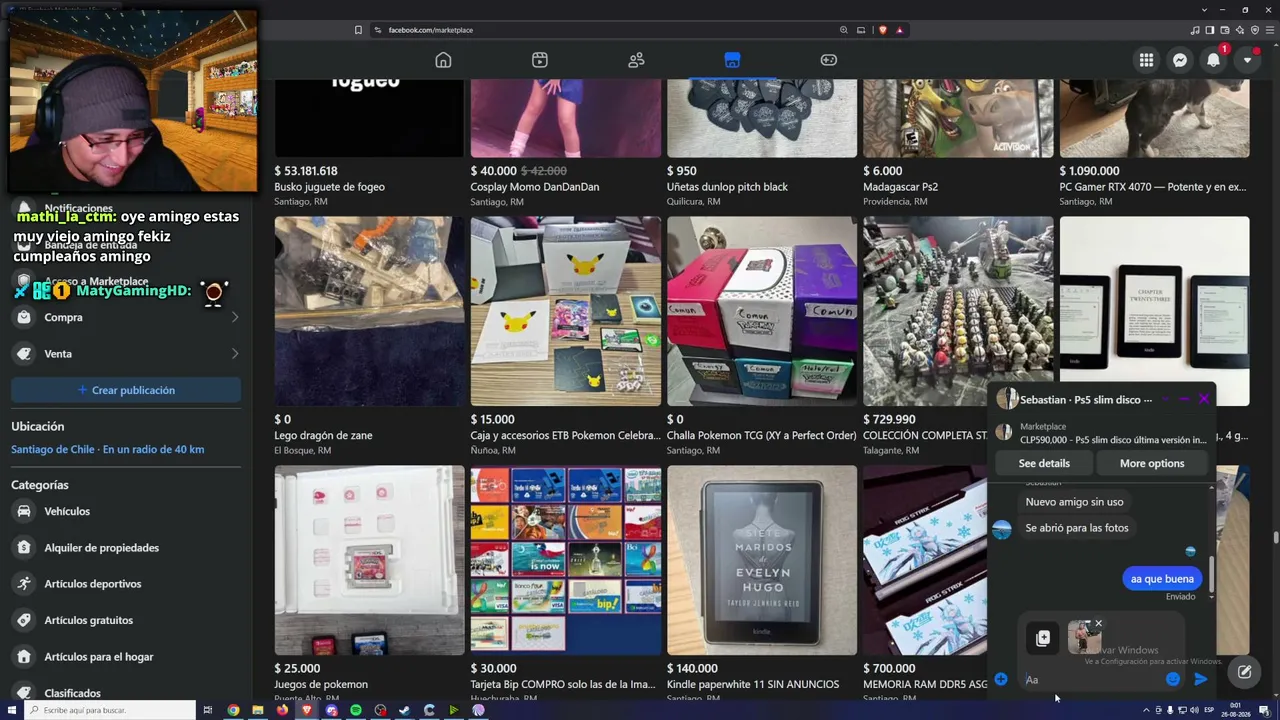Click See details in the chat popup
The height and width of the screenshot is (720, 1280).
click(x=1044, y=463)
